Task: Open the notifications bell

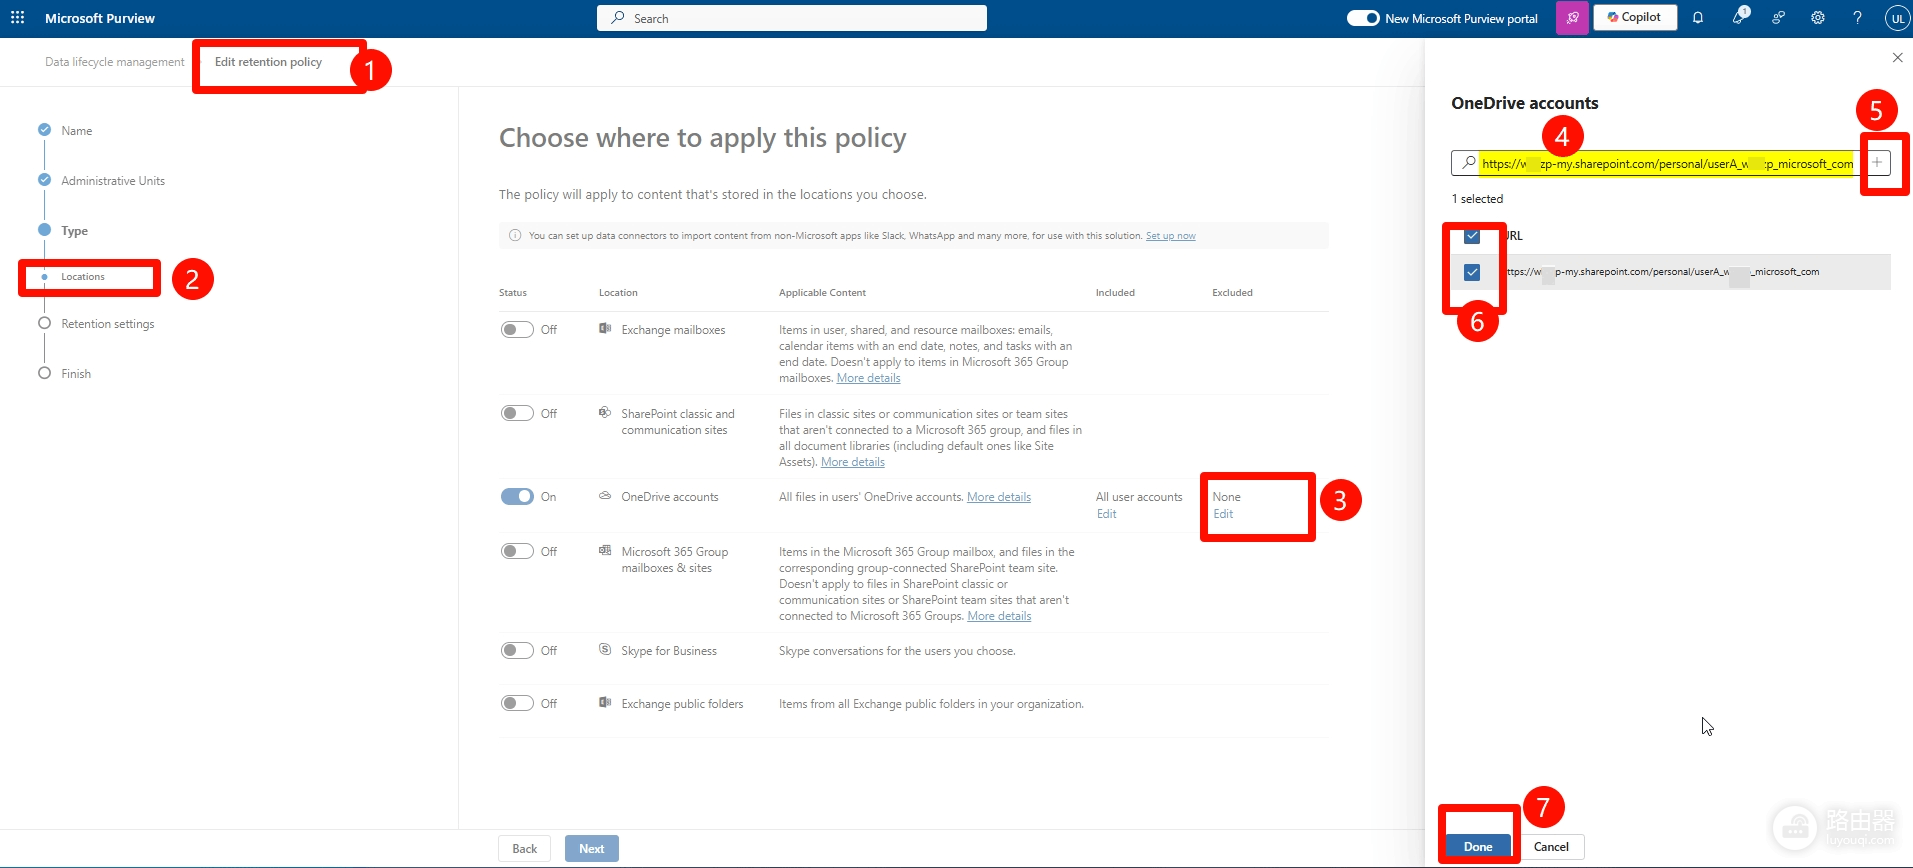Action: [x=1698, y=18]
